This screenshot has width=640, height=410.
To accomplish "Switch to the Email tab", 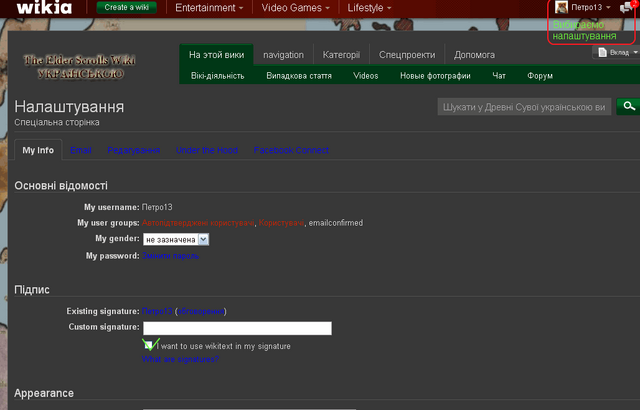I will [81, 150].
